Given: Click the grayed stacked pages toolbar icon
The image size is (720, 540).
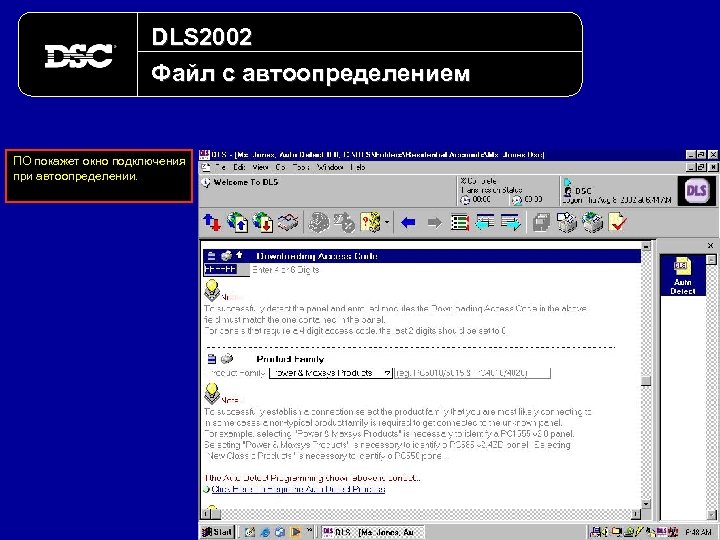Looking at the screenshot, I should click(x=541, y=223).
